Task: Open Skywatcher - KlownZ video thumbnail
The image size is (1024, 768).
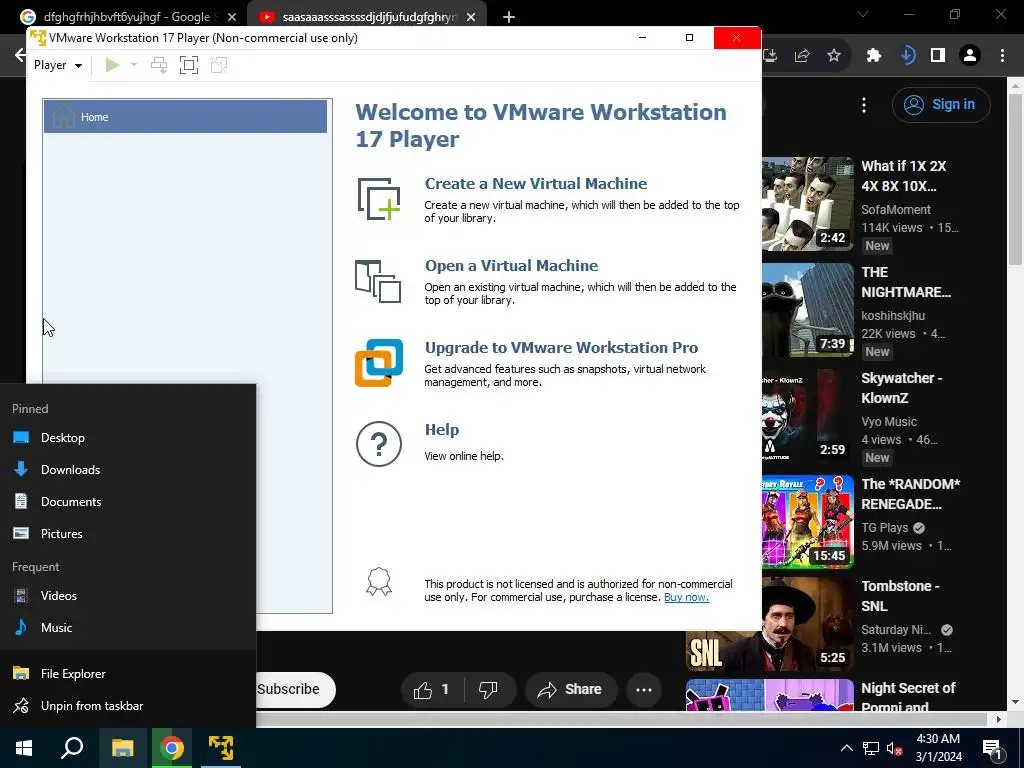Action: pyautogui.click(x=808, y=416)
